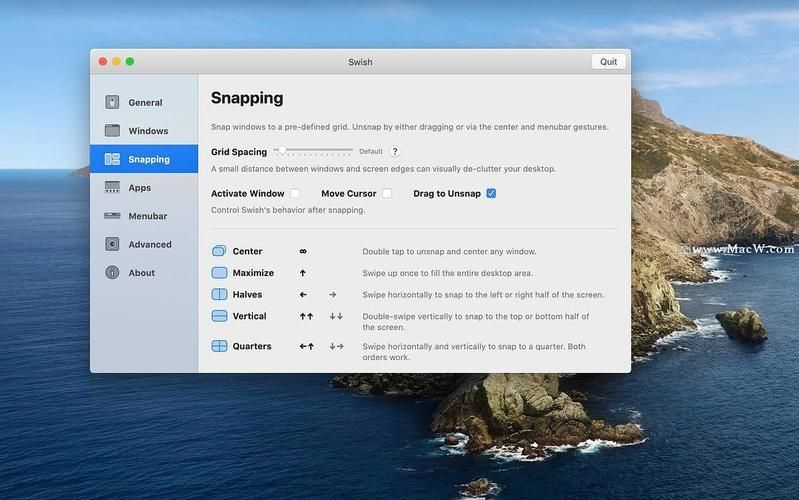Enable the Activate Window checkbox

295,193
